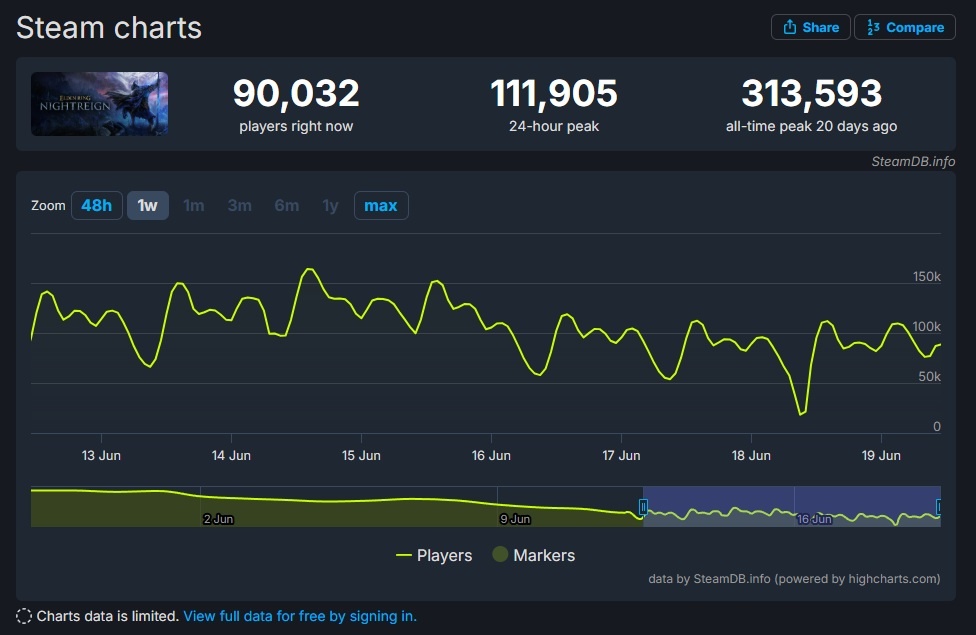Click the 90,032 players right now figure
Viewport: 976px width, 635px height.
[x=296, y=93]
